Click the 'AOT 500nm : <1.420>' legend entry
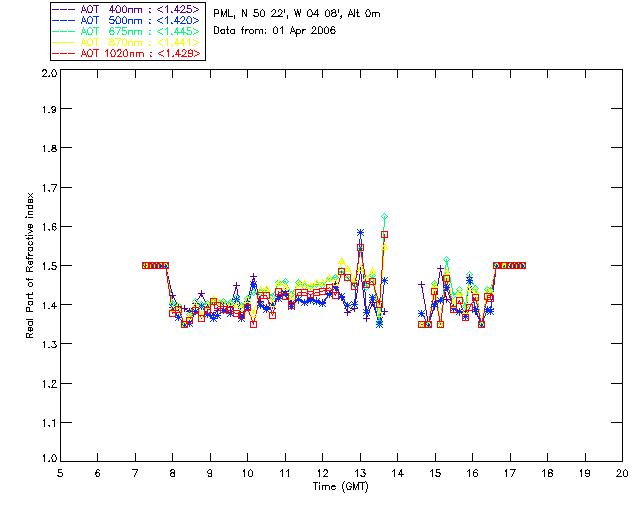Image resolution: width=640 pixels, height=512 pixels. (x=126, y=20)
